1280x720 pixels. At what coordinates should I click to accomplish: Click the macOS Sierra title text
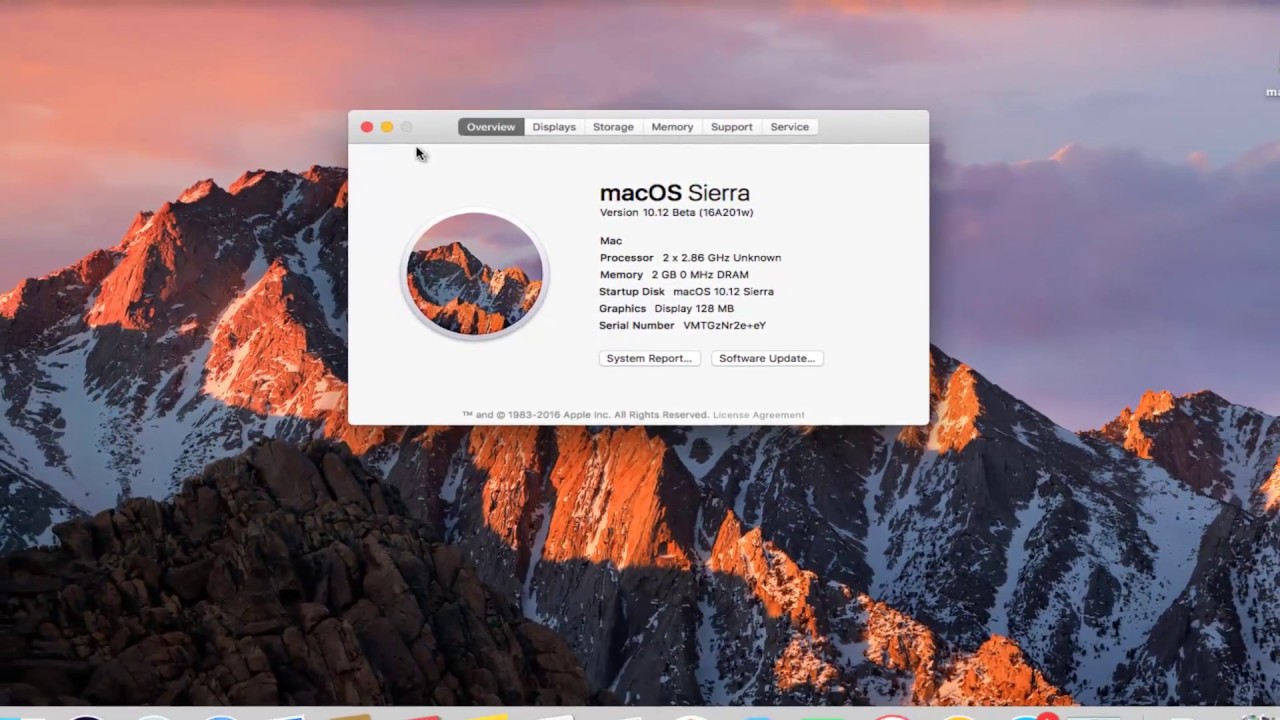(x=675, y=193)
